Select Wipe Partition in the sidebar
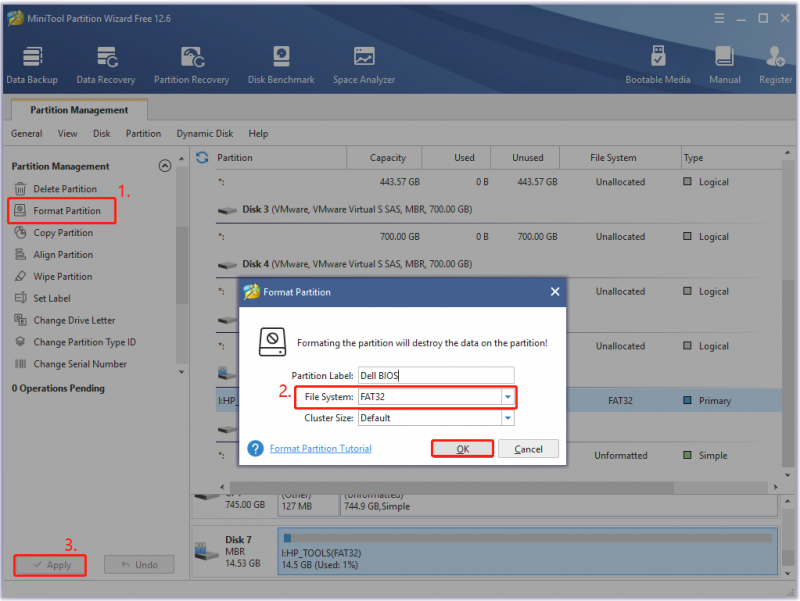This screenshot has width=800, height=601. [x=63, y=277]
